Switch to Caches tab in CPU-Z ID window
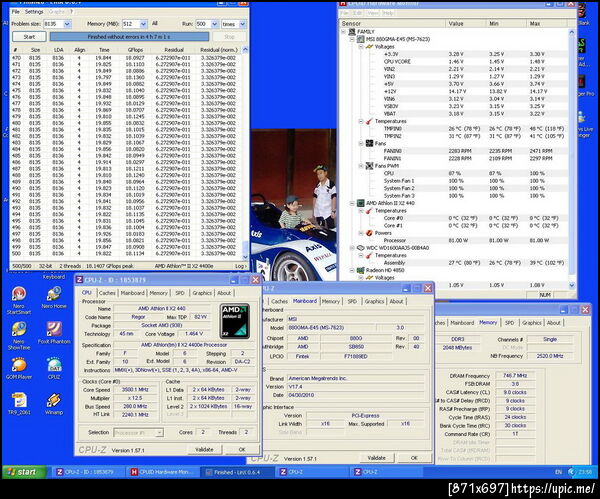Screen dimensions: 600x499 (107, 293)
